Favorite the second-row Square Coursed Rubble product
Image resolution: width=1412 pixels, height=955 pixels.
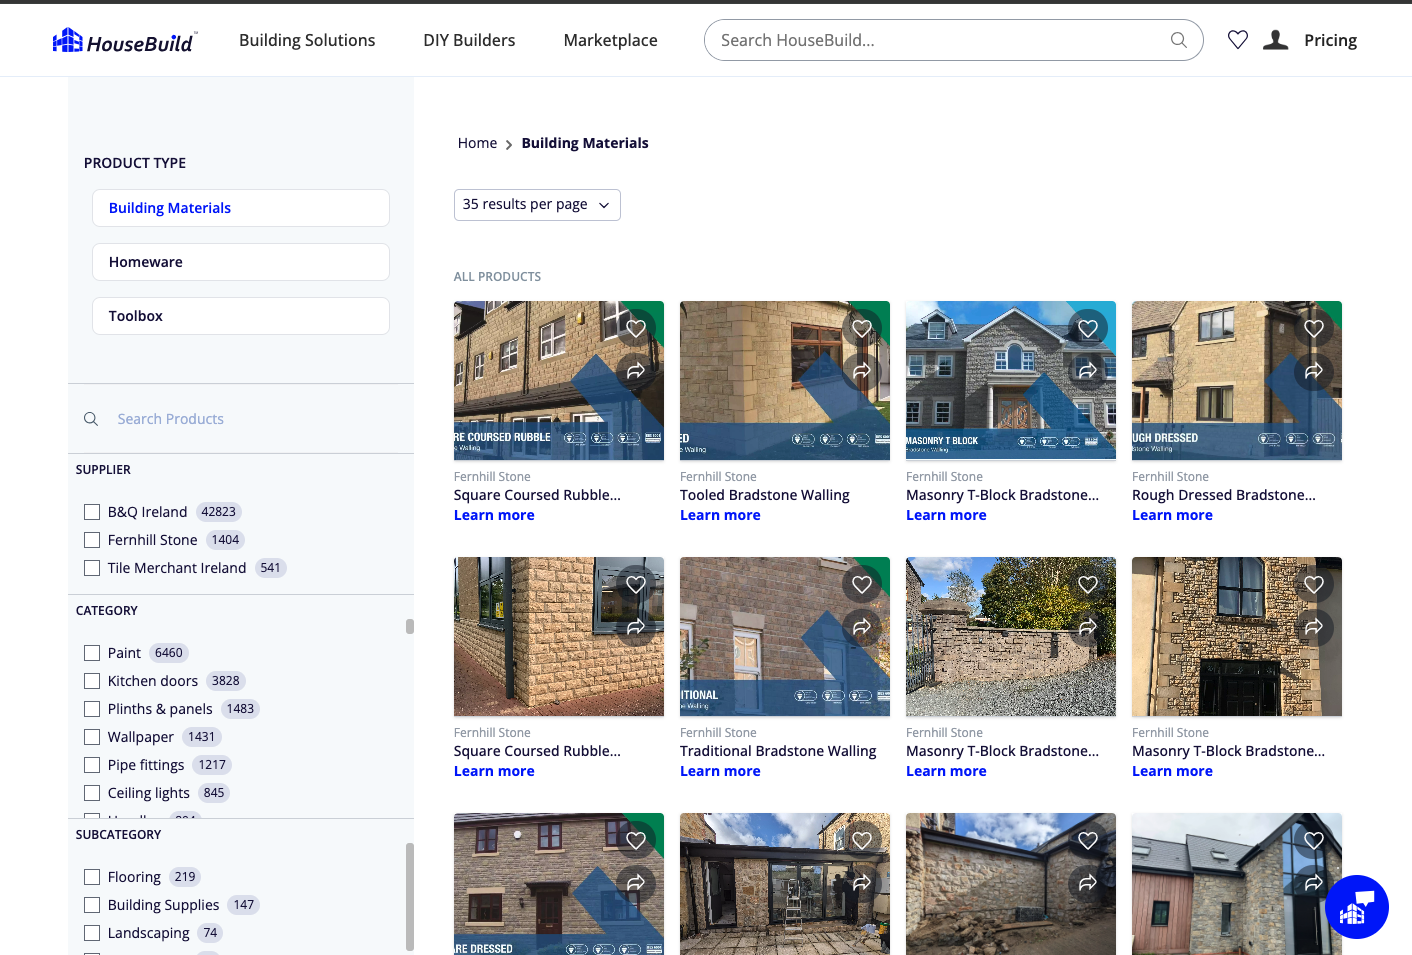coord(636,584)
